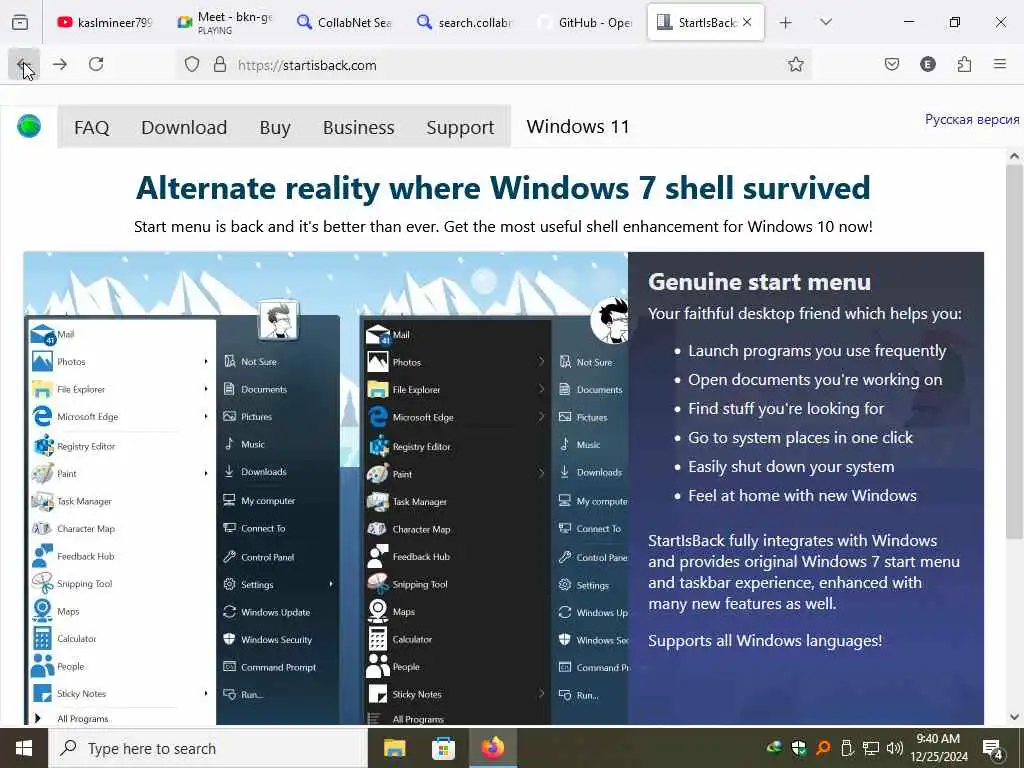Switch to the CollabNet Search tab
1024x768 pixels.
pyautogui.click(x=344, y=22)
